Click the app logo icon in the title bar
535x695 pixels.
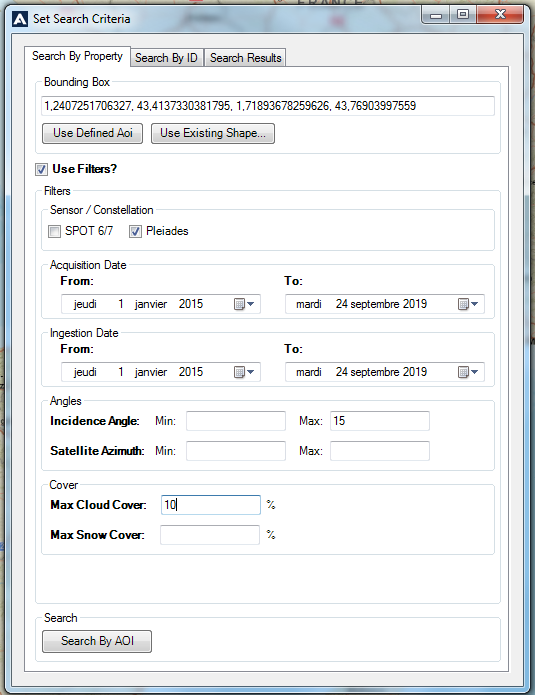click(20, 19)
